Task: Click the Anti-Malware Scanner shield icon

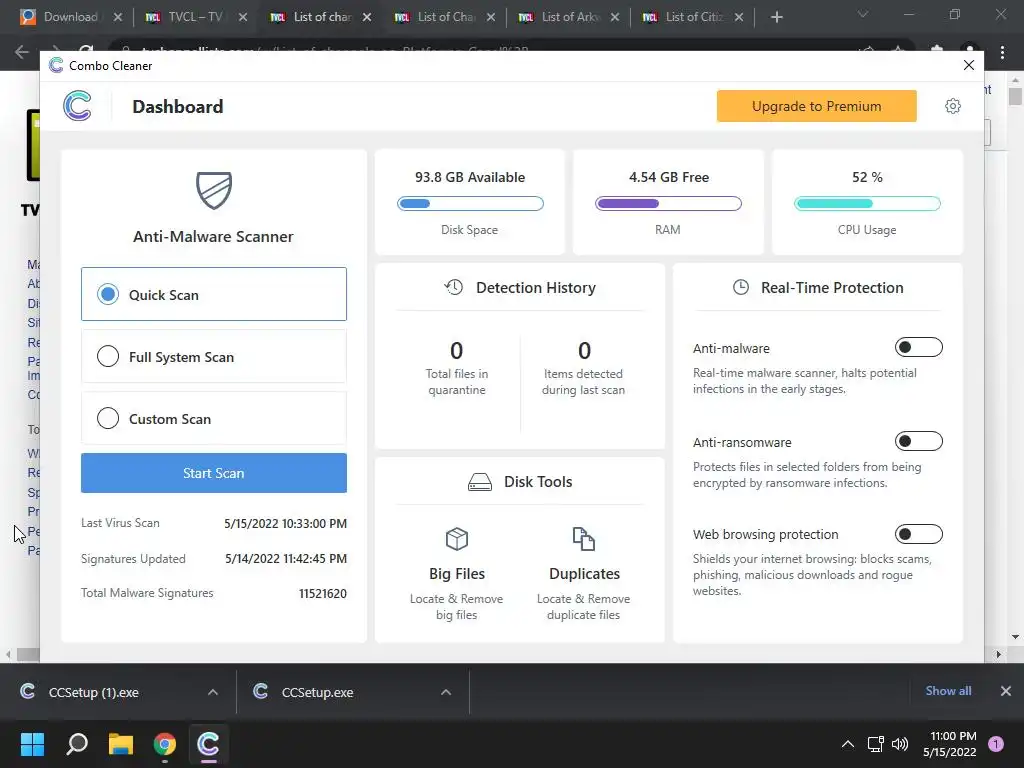Action: click(x=214, y=190)
